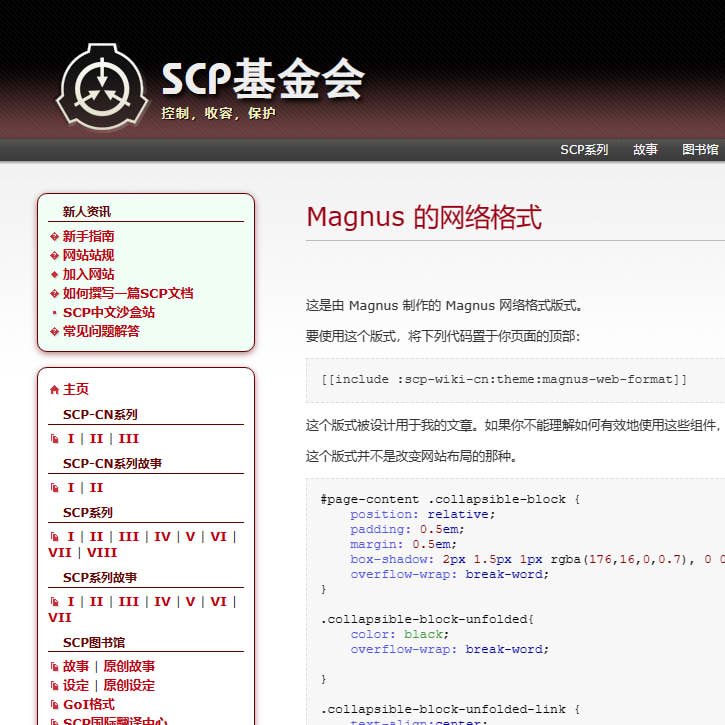Click the SCP基金会 site title

(x=263, y=79)
